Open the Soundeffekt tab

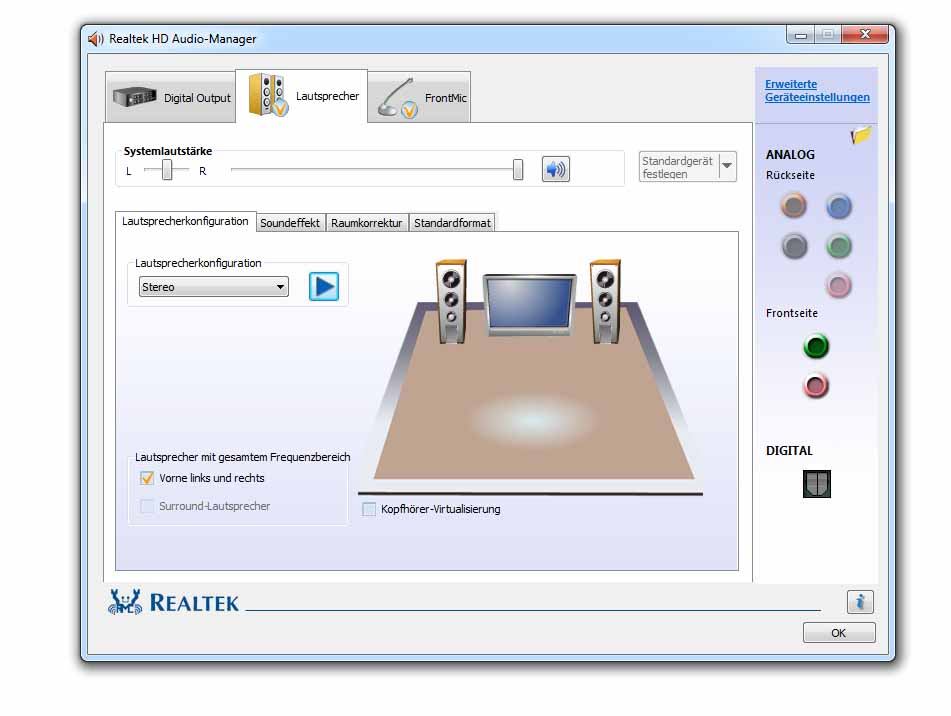pyautogui.click(x=290, y=223)
